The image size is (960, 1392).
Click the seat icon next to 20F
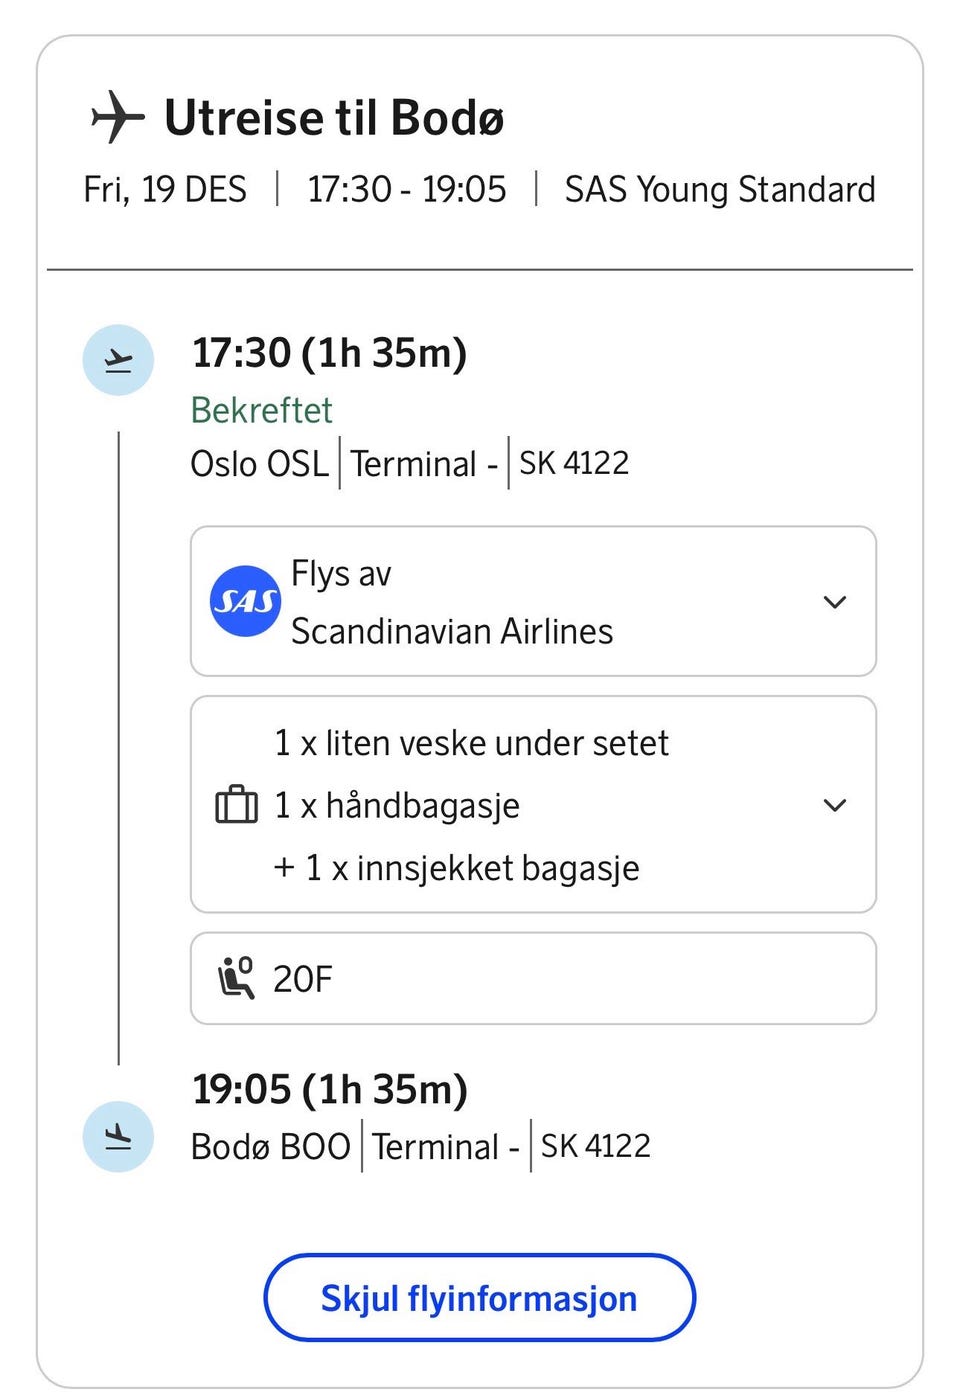tap(237, 978)
